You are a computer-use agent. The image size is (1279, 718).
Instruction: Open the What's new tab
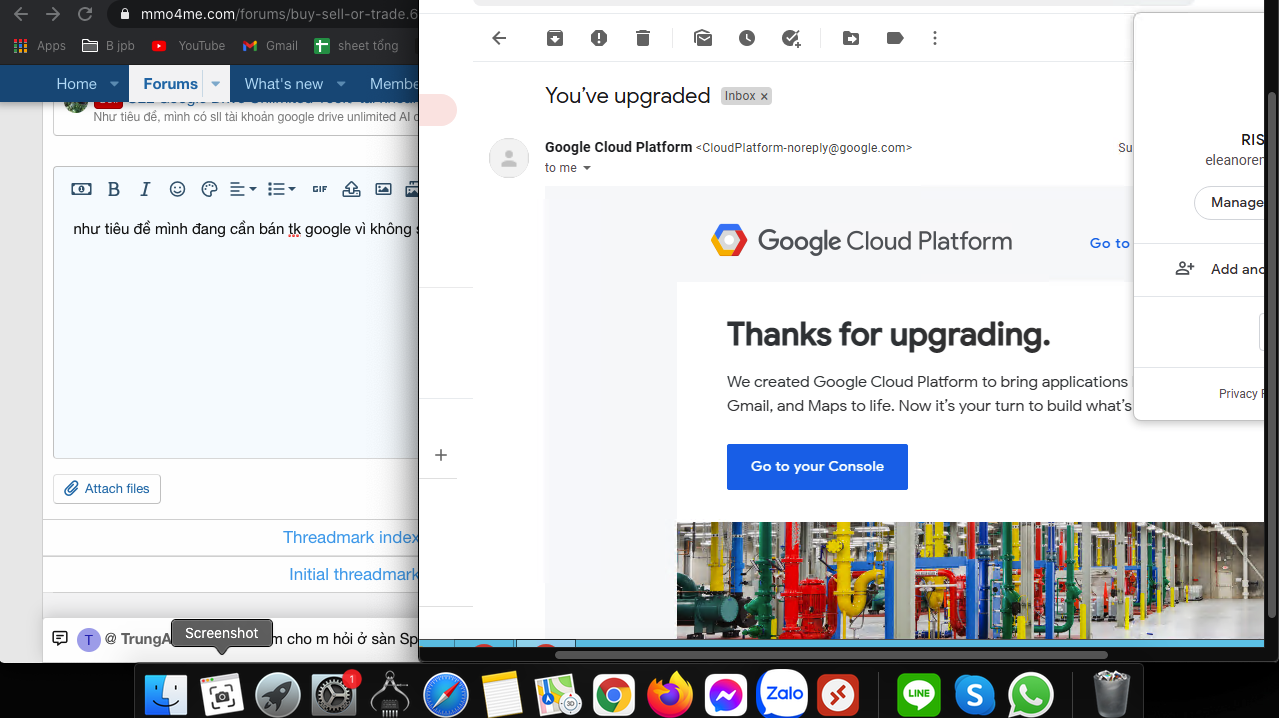pyautogui.click(x=284, y=84)
